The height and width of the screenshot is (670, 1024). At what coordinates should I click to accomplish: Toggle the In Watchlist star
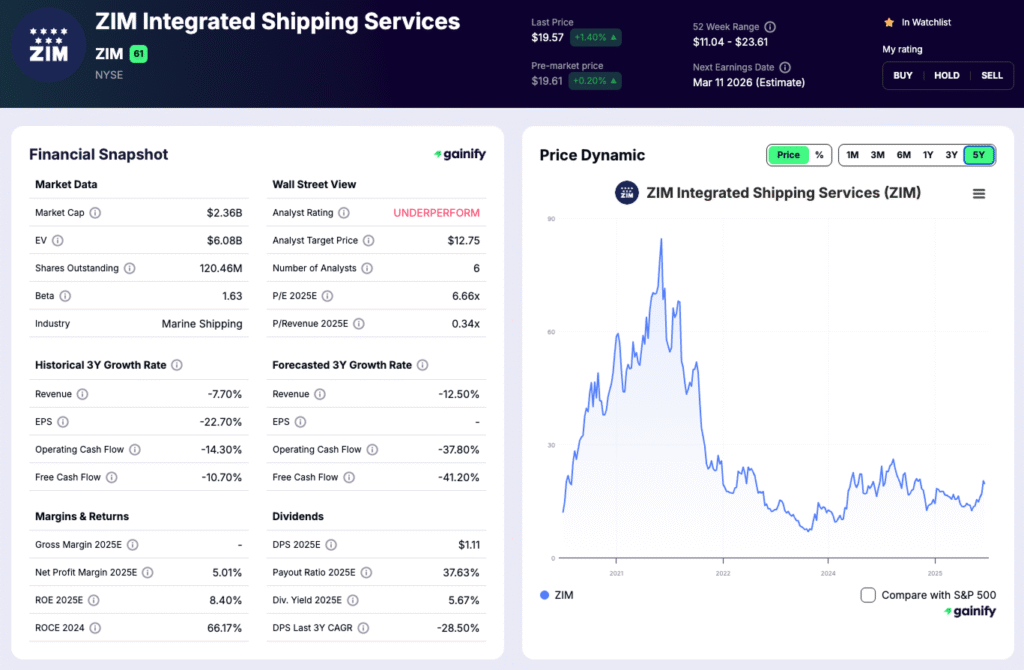pyautogui.click(x=888, y=22)
